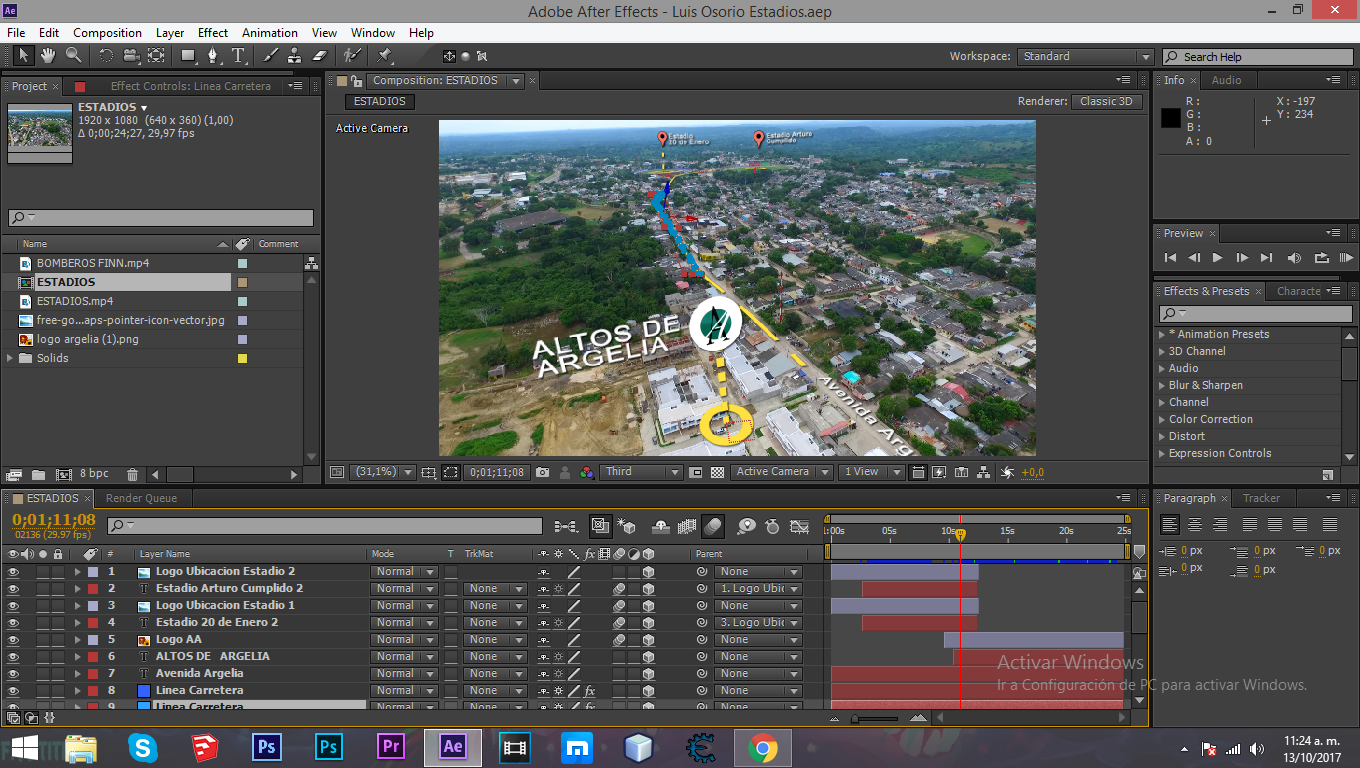This screenshot has height=768, width=1360.
Task: Create a new folder in Project panel
Action: tap(38, 474)
